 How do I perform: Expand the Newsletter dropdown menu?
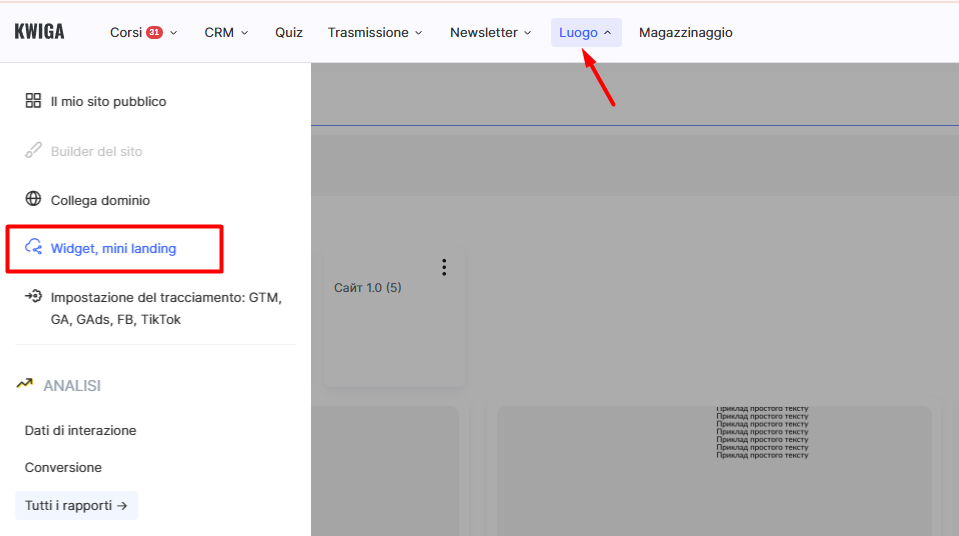[527, 32]
